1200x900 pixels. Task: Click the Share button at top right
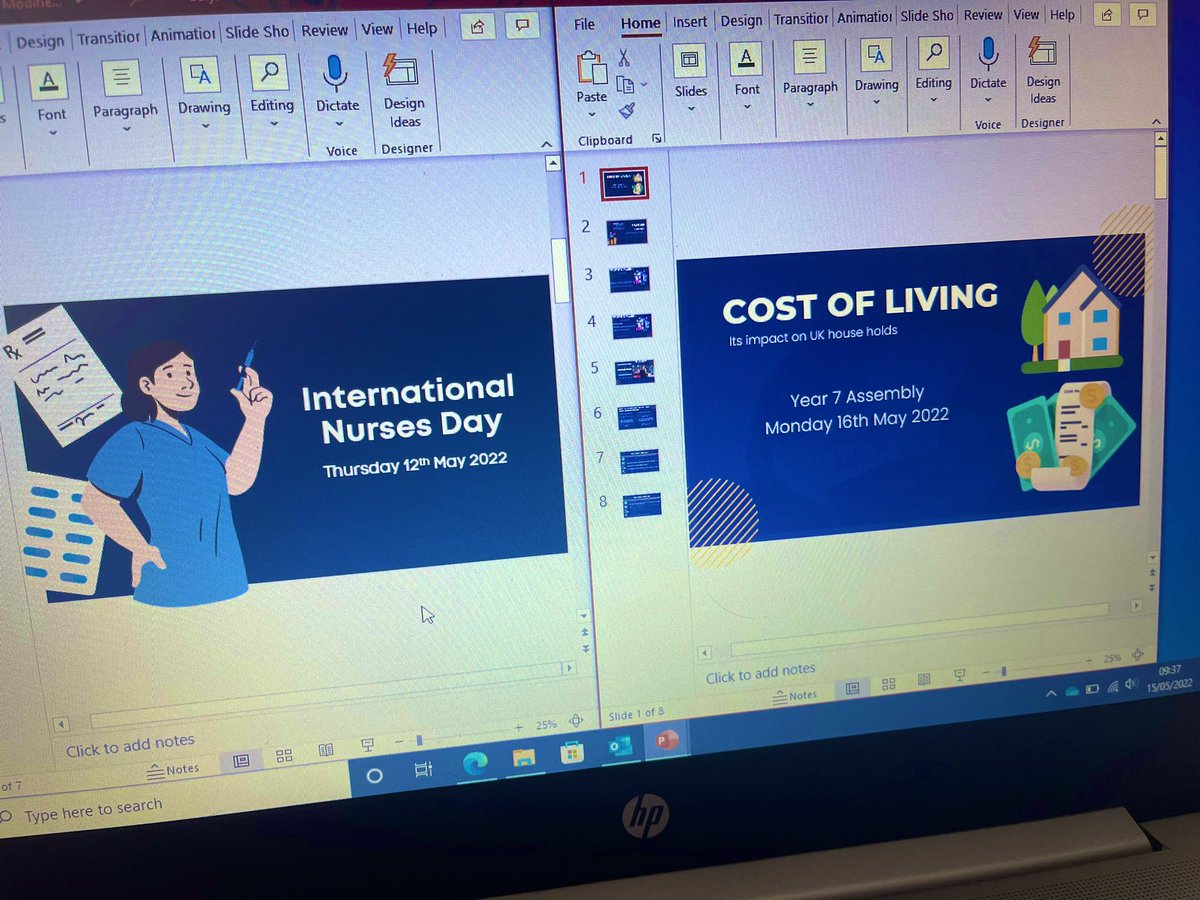point(1106,15)
